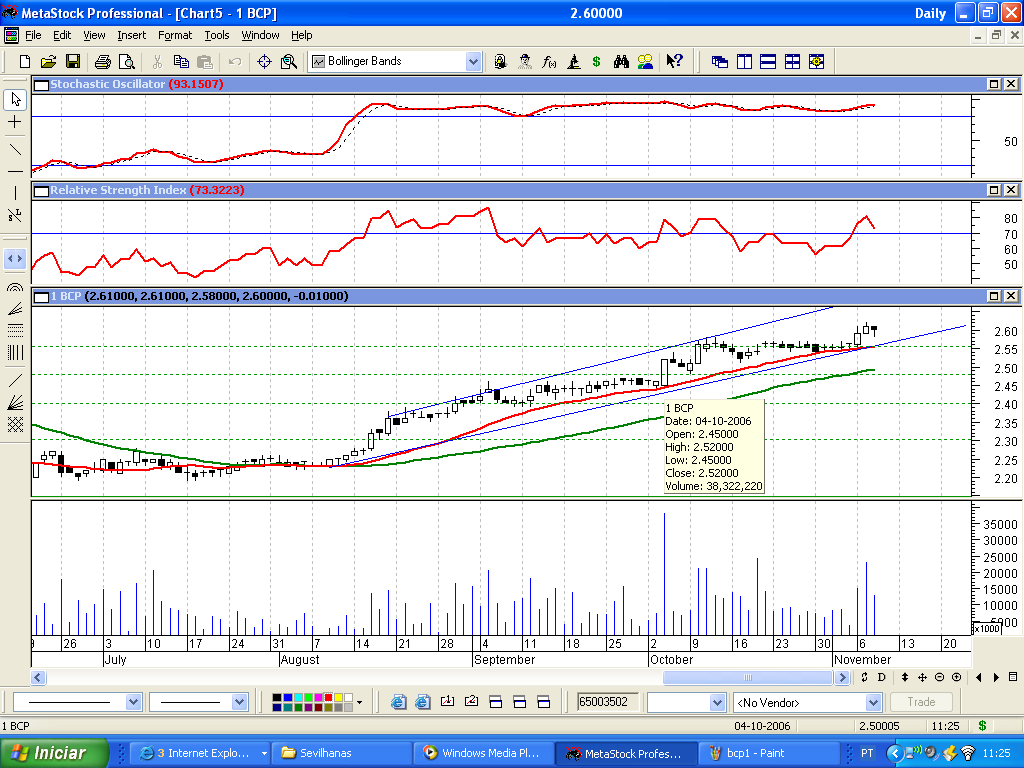Click the green dollar sign toolbar icon
1024x768 pixels.
(x=596, y=61)
